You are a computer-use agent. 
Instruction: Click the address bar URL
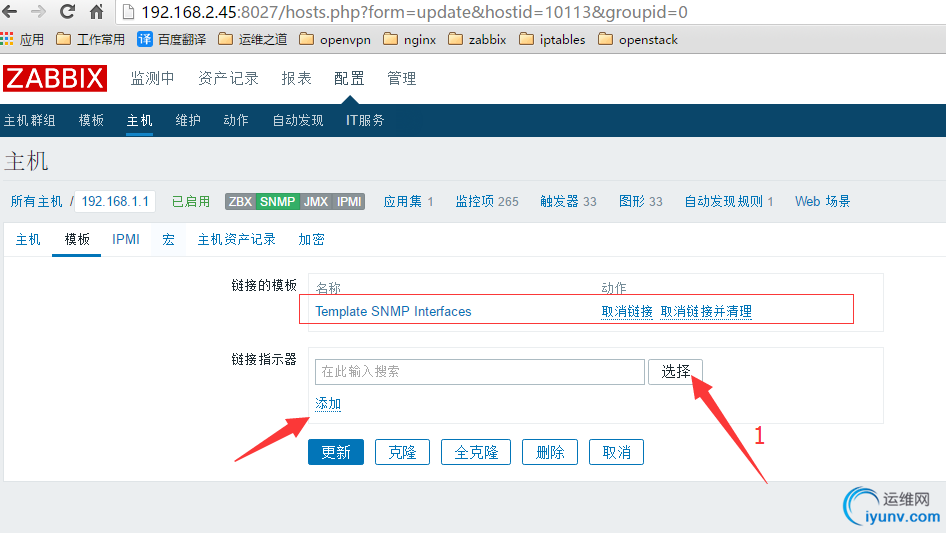(414, 12)
